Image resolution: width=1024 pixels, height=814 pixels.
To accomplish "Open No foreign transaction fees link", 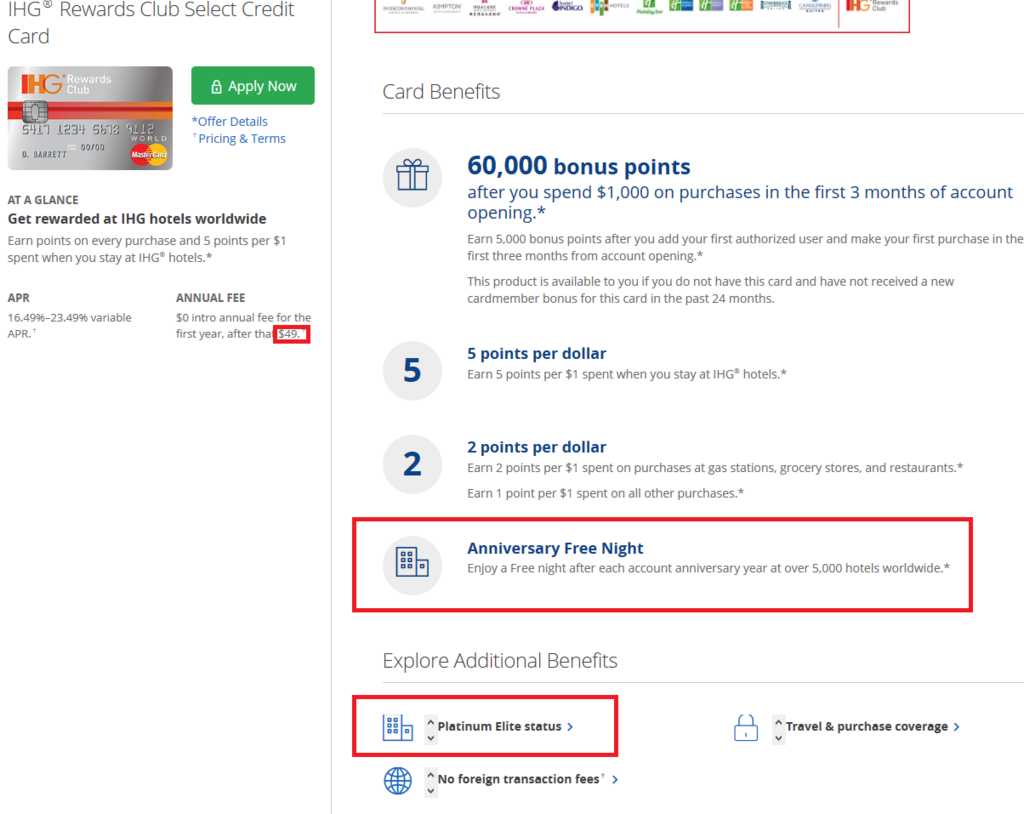I will pos(520,779).
